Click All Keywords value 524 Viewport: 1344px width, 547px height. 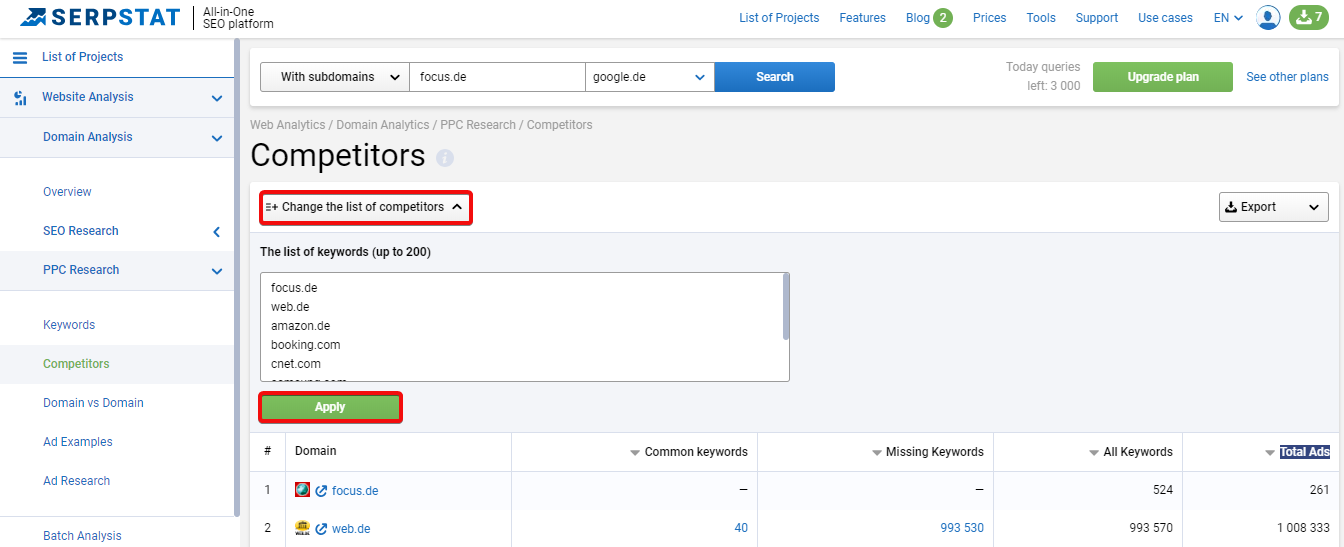tap(1162, 491)
